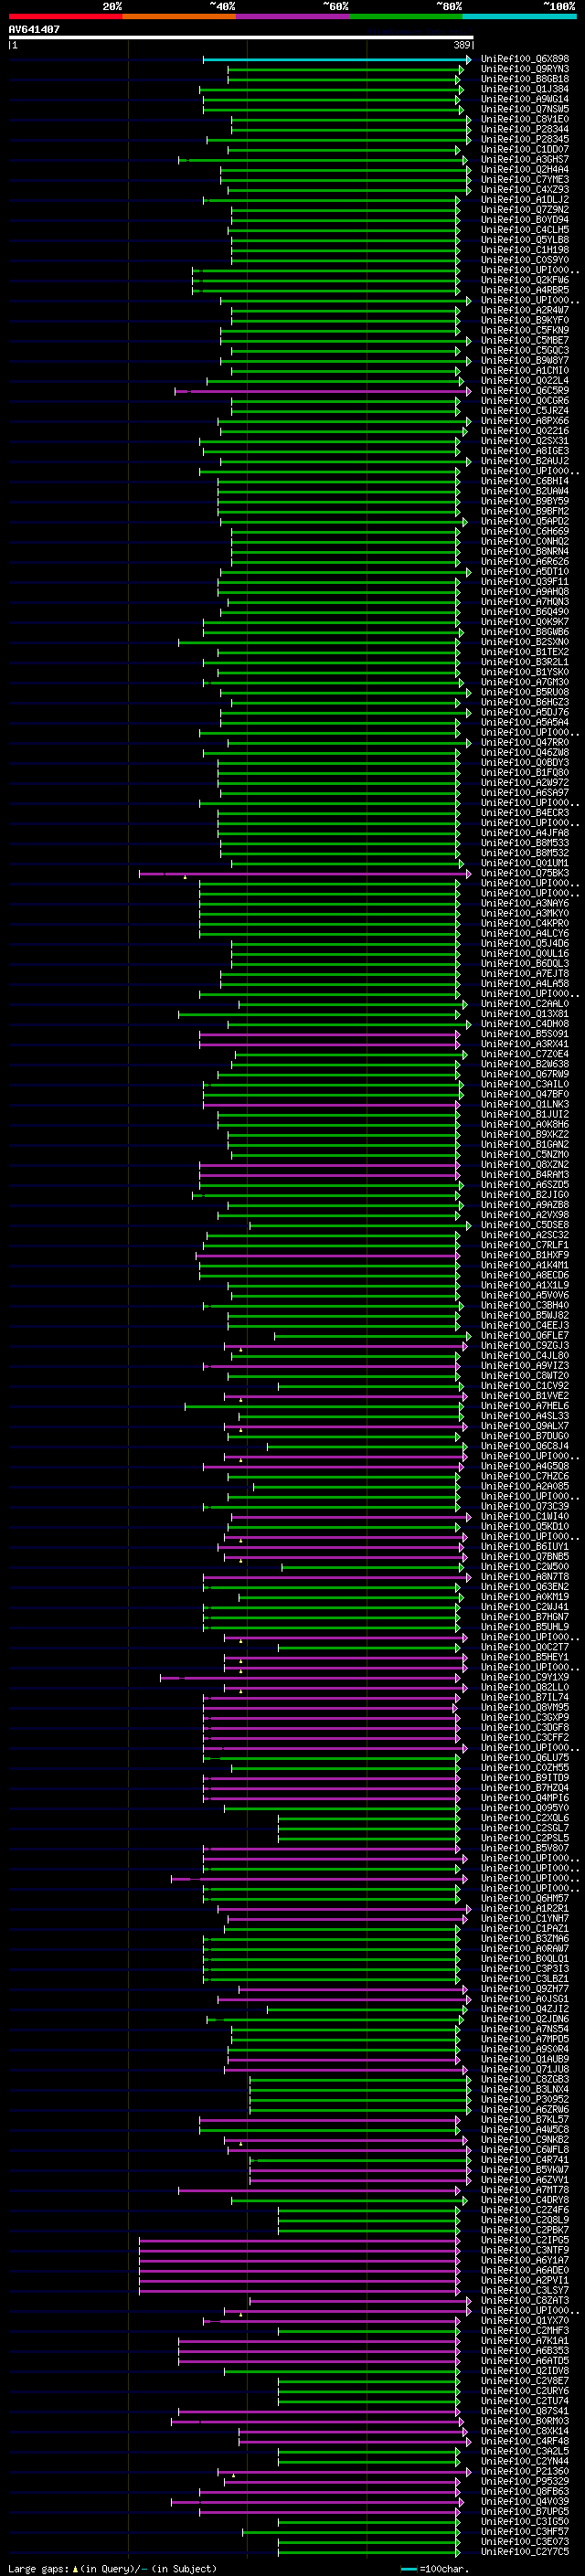Select hit UniRef100_Q7NSW5
The height and width of the screenshot is (2576, 585).
point(525,109)
